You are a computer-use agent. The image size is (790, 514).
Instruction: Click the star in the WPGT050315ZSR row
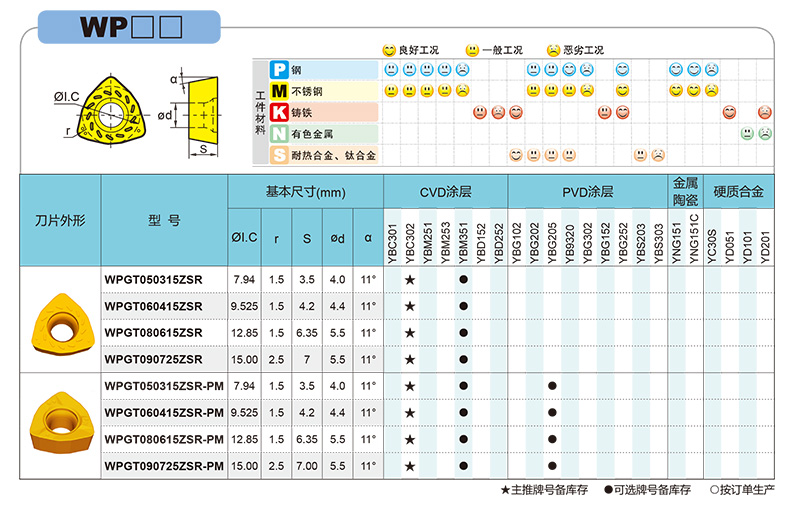410,280
